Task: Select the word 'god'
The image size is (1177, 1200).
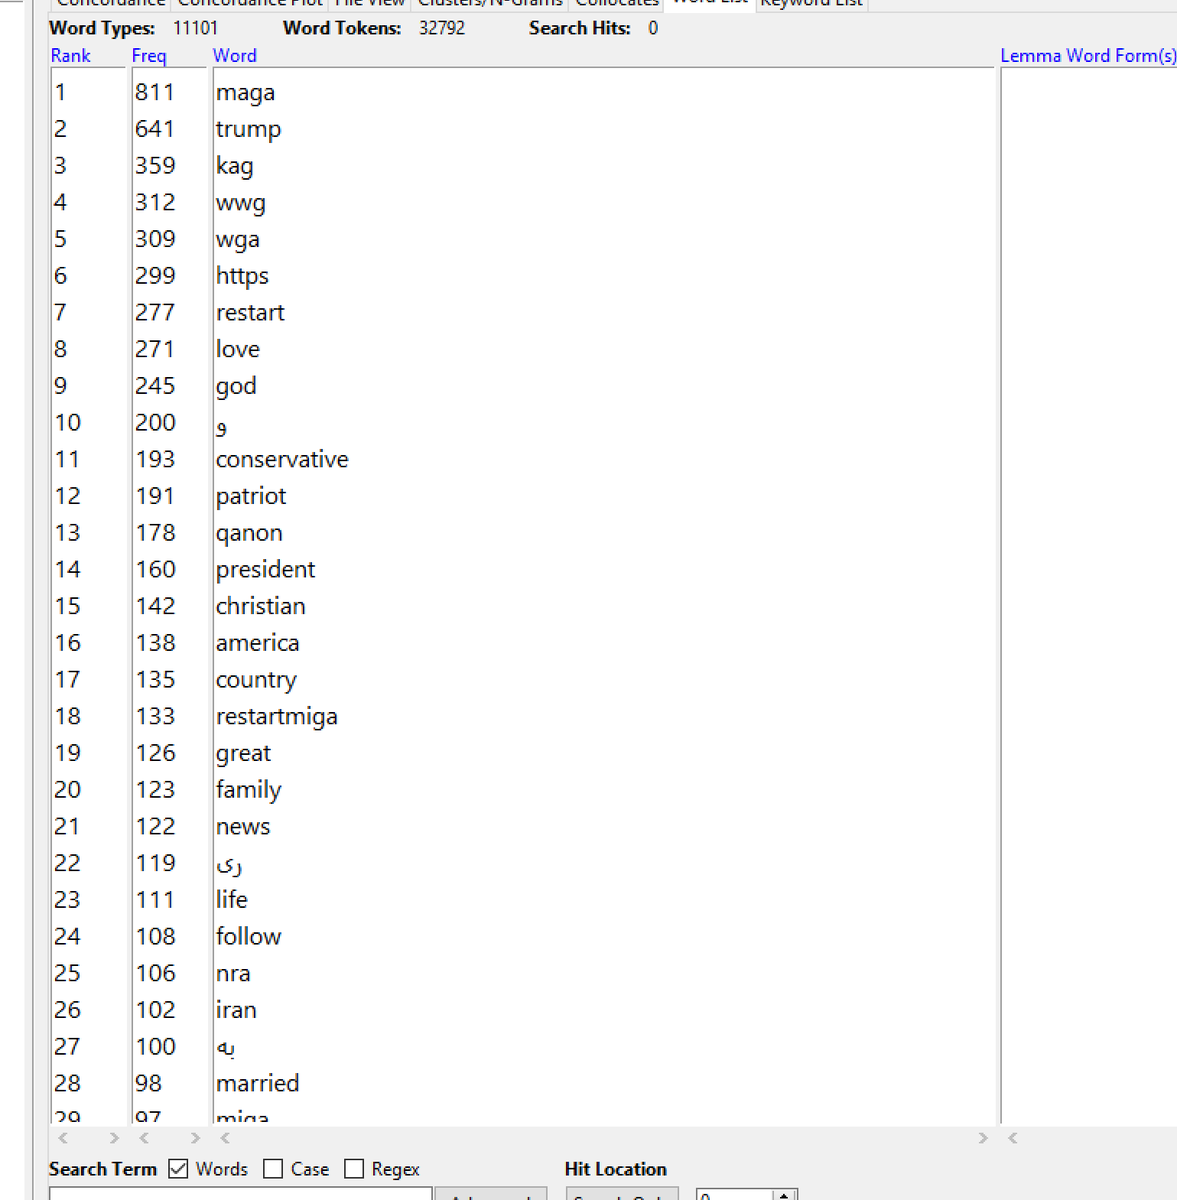Action: pos(236,386)
